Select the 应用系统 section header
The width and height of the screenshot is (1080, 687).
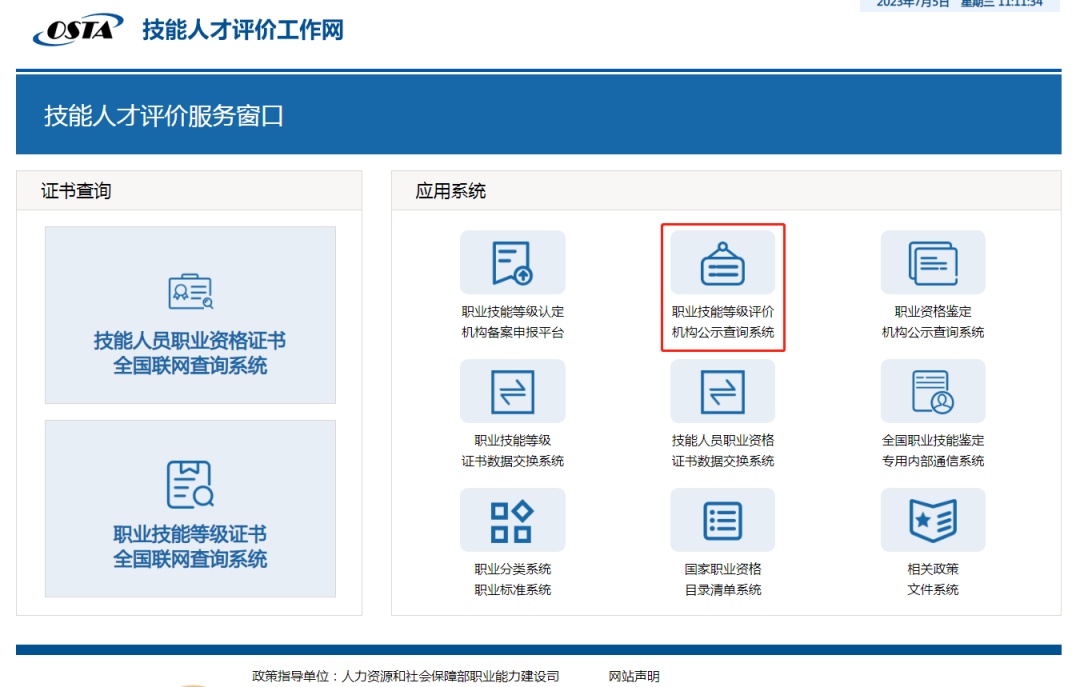[x=451, y=191]
